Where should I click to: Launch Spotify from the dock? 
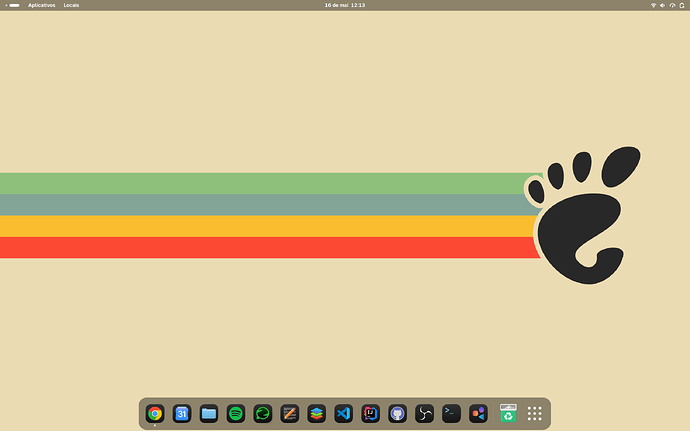point(236,413)
